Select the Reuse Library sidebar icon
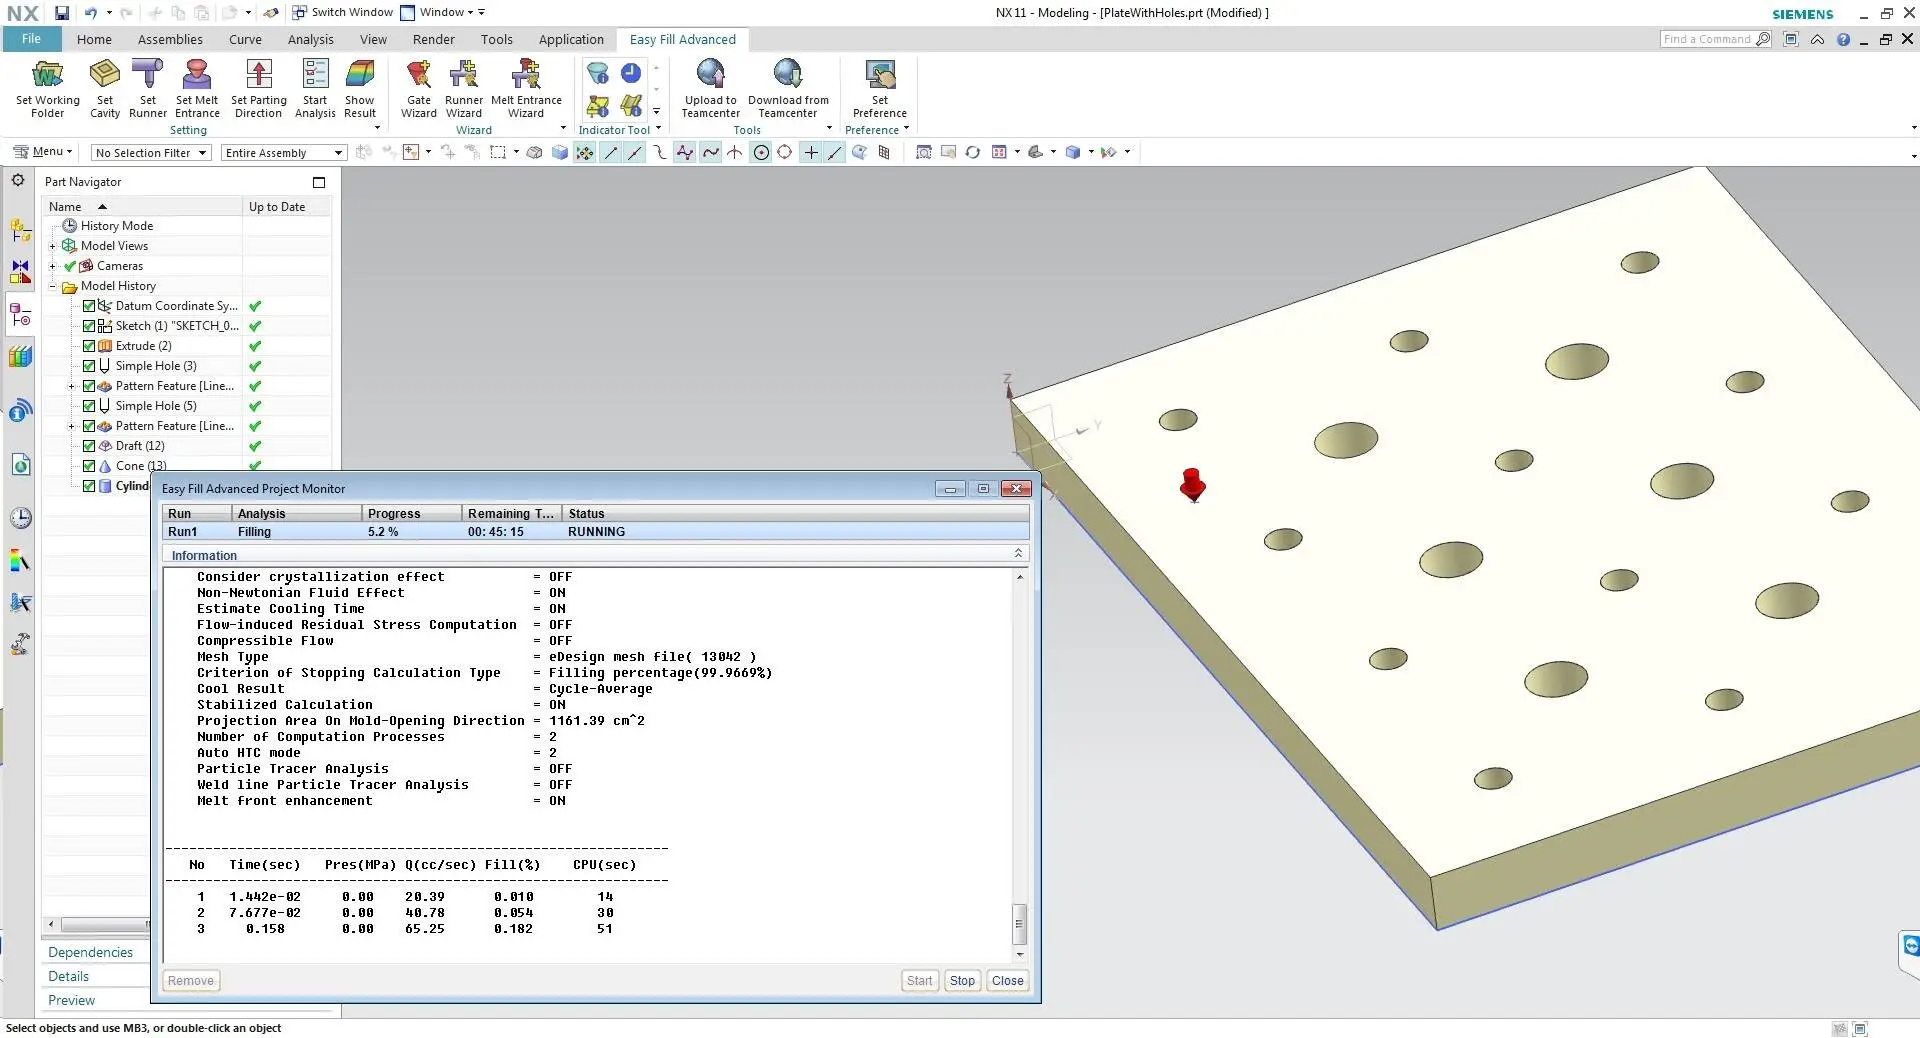Viewport: 1920px width, 1038px height. tap(20, 356)
